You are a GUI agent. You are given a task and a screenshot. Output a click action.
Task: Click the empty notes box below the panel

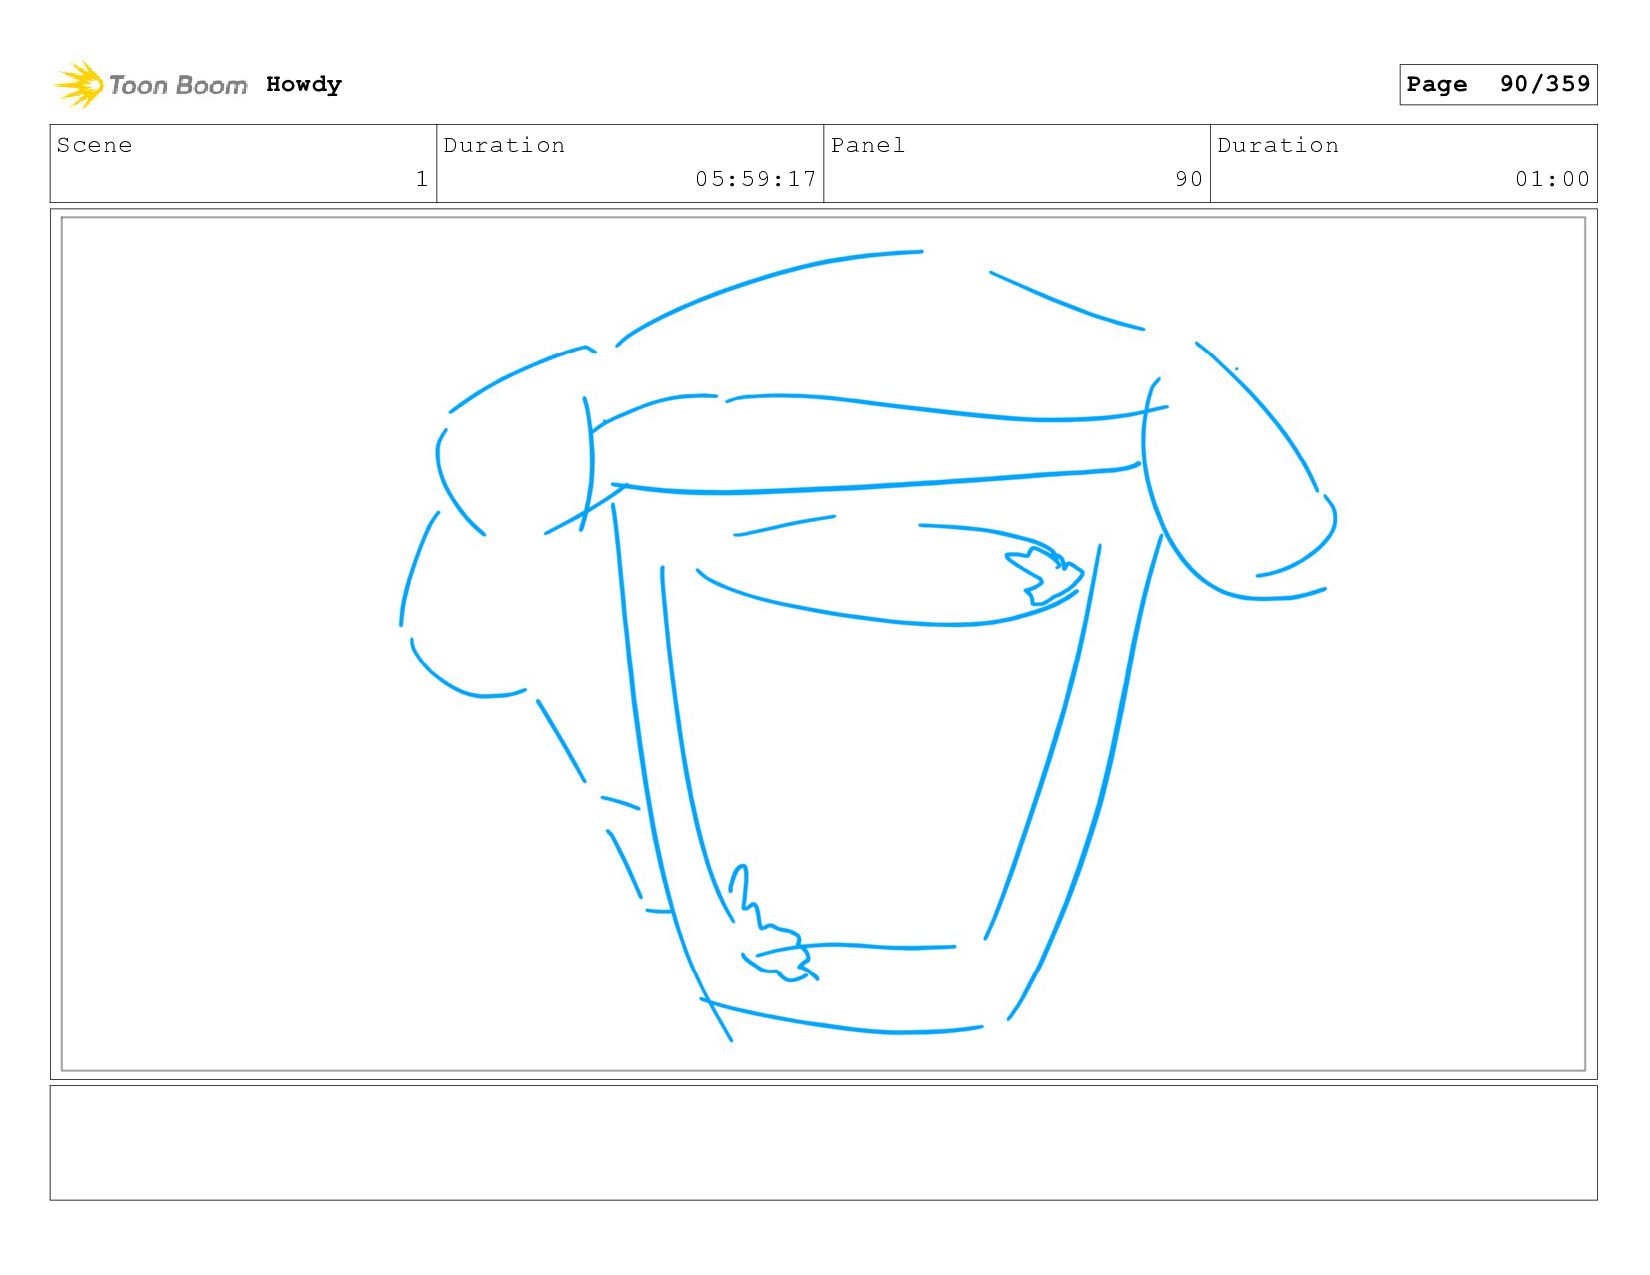823,1143
